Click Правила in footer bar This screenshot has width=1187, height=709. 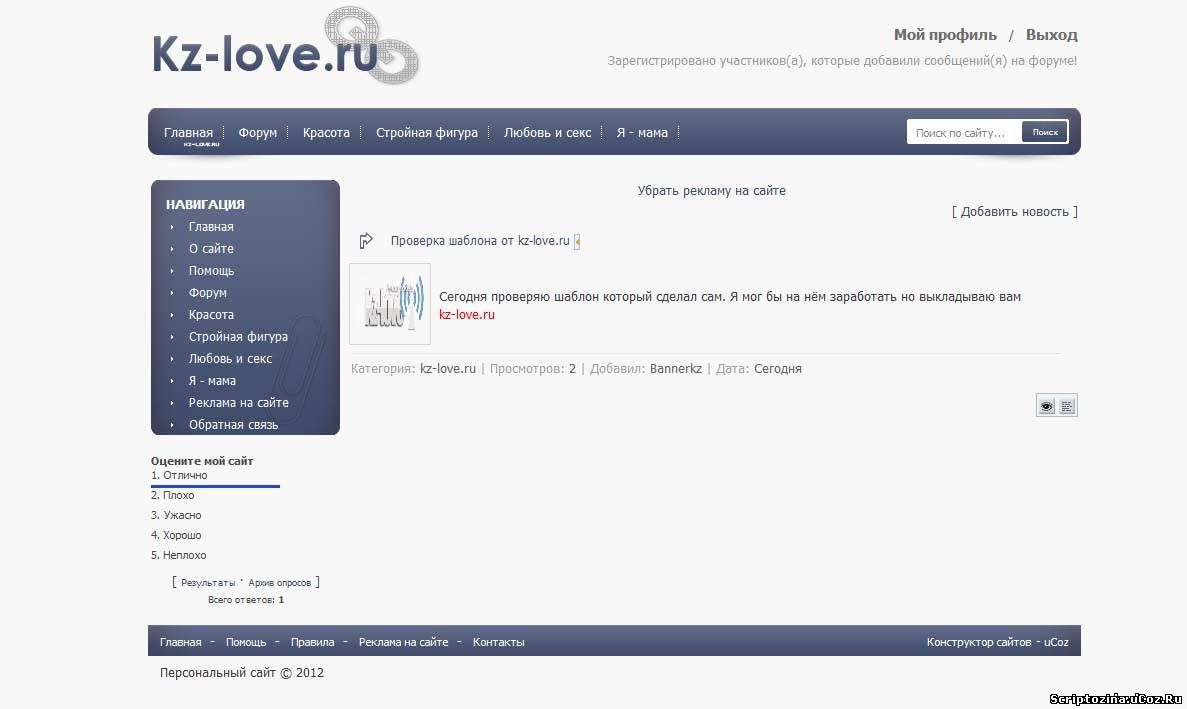click(313, 642)
